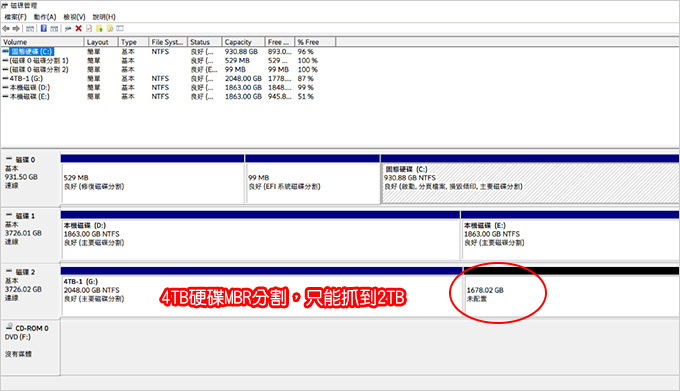The image size is (680, 391).
Task: Sort by the Free column header
Action: (x=280, y=42)
